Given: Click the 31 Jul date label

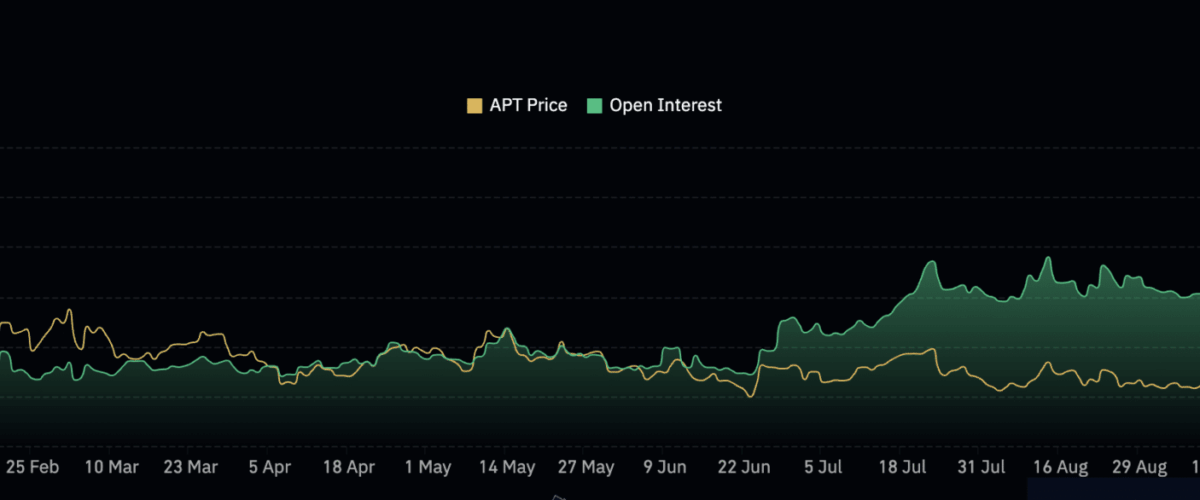Looking at the screenshot, I should (980, 467).
